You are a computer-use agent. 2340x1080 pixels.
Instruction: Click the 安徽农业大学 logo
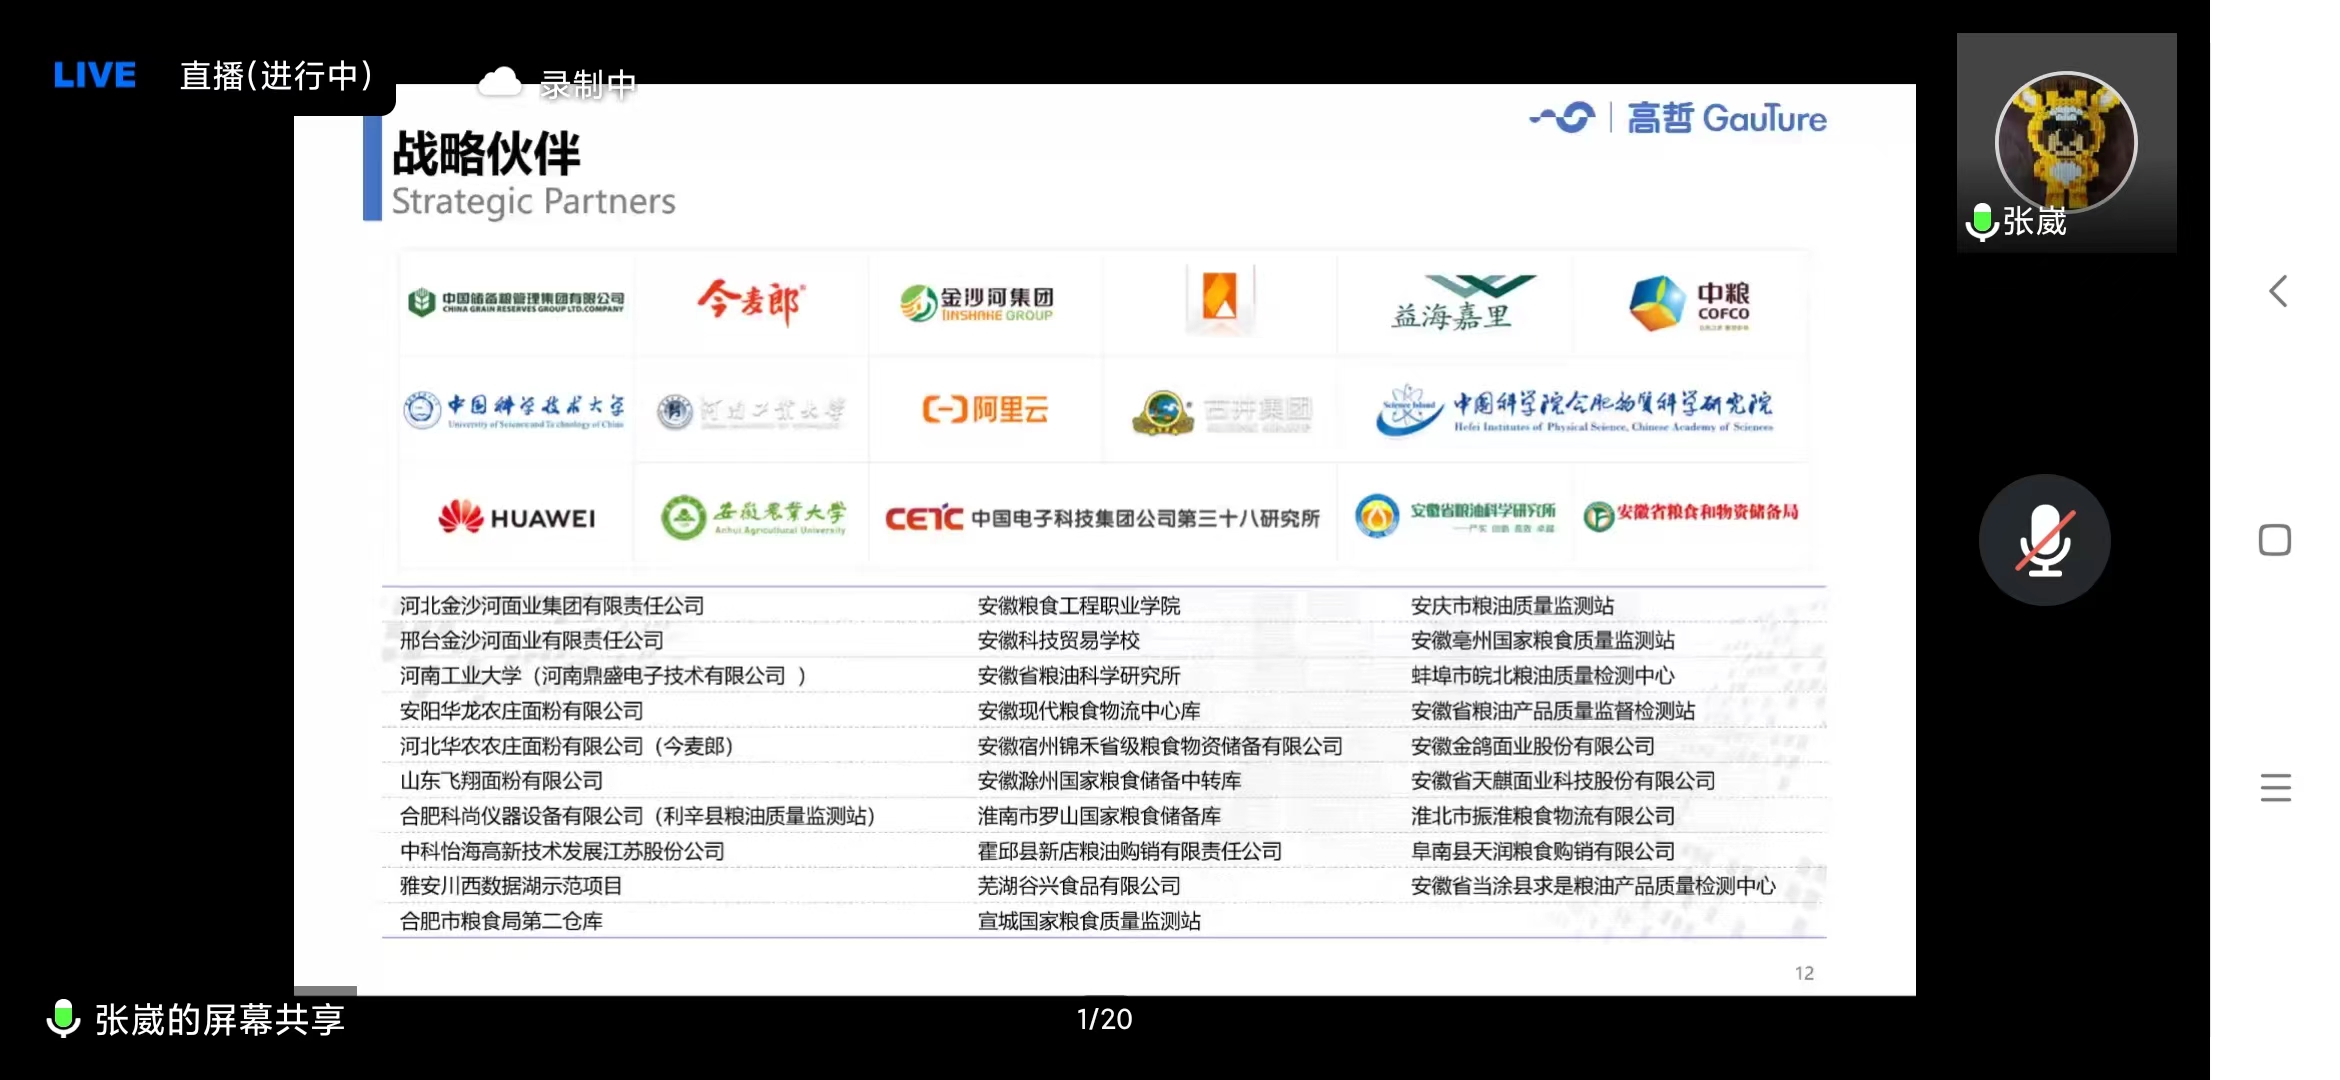[753, 517]
